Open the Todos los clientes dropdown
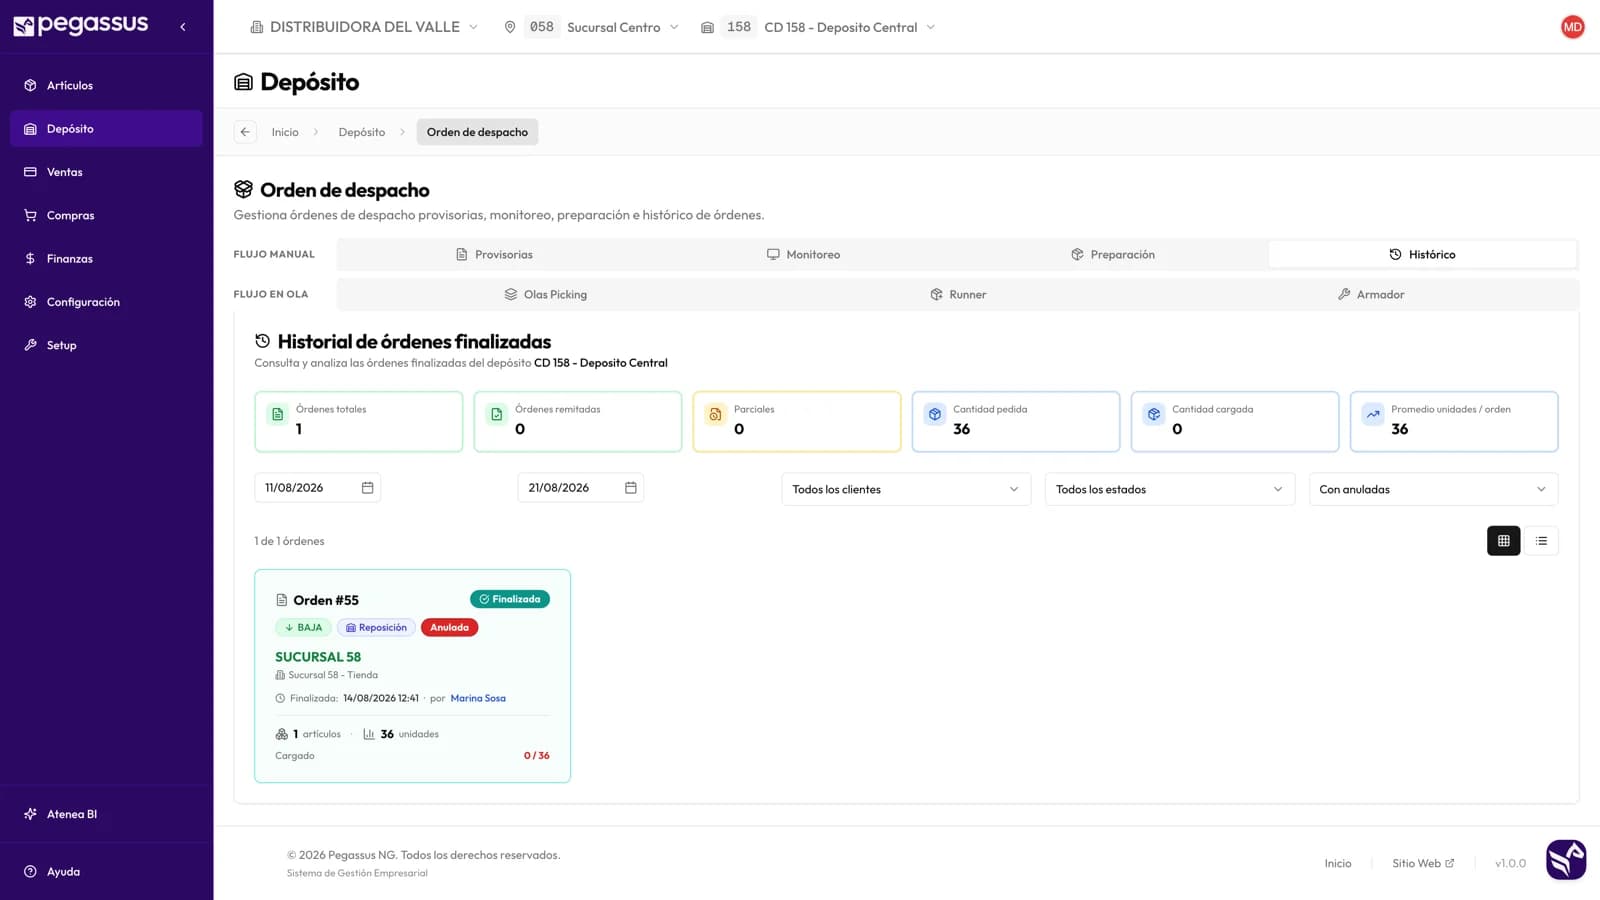Viewport: 1600px width, 900px height. tap(906, 489)
